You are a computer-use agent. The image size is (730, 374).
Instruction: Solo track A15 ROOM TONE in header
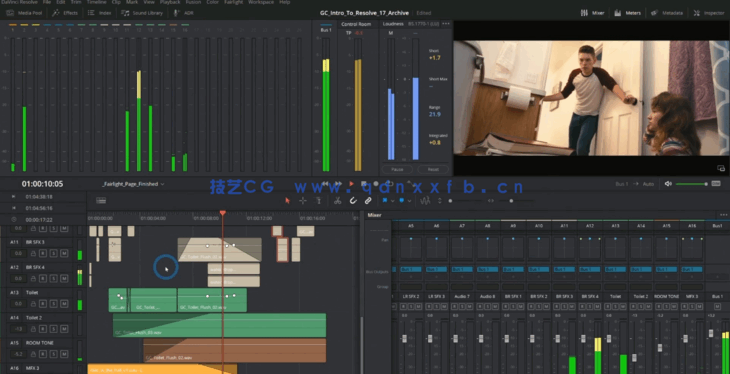(54, 354)
